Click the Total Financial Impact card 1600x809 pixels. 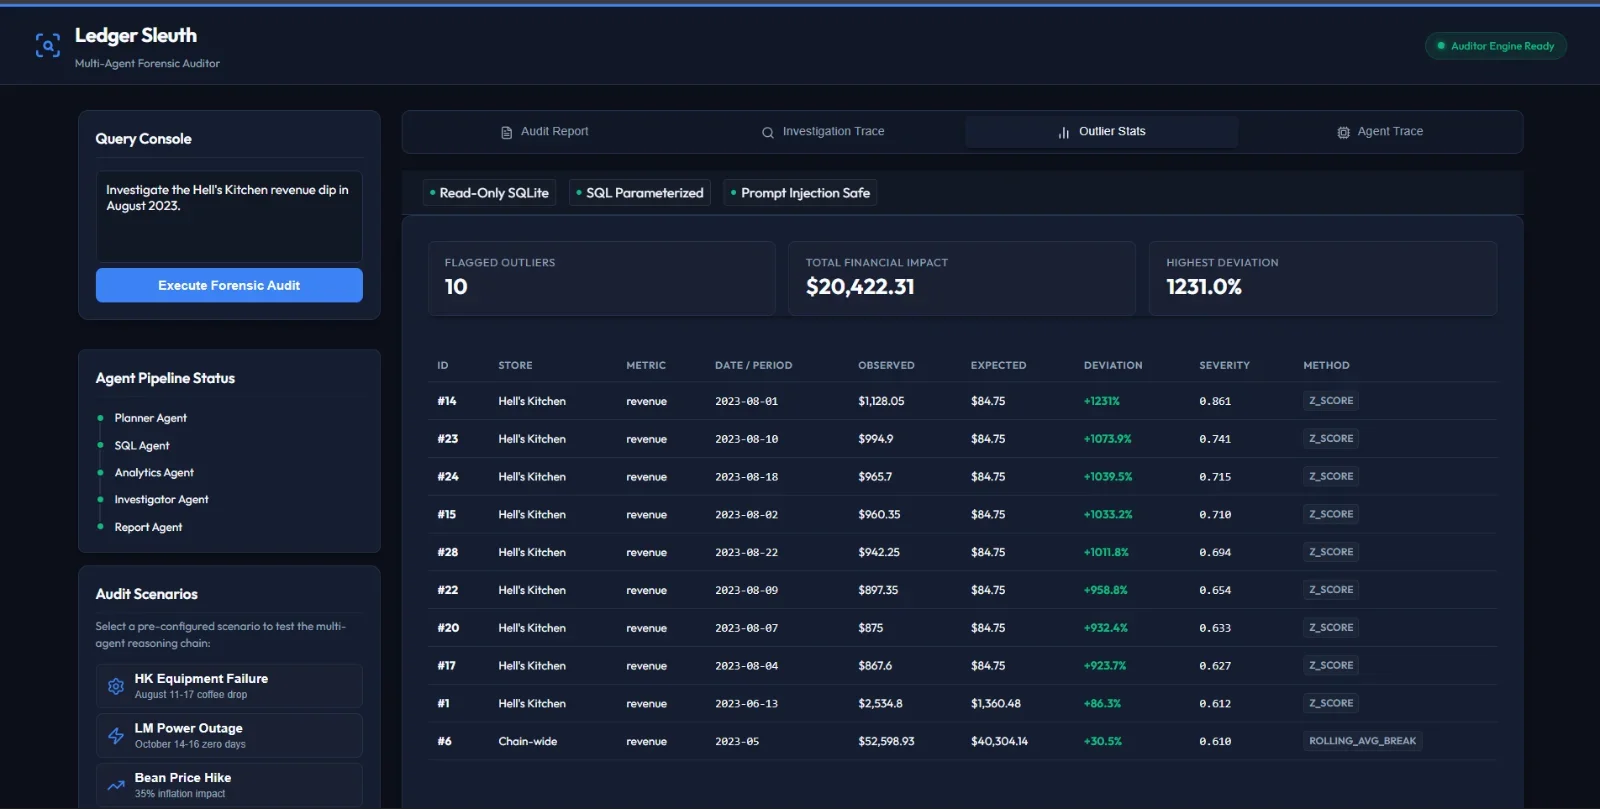tap(962, 278)
